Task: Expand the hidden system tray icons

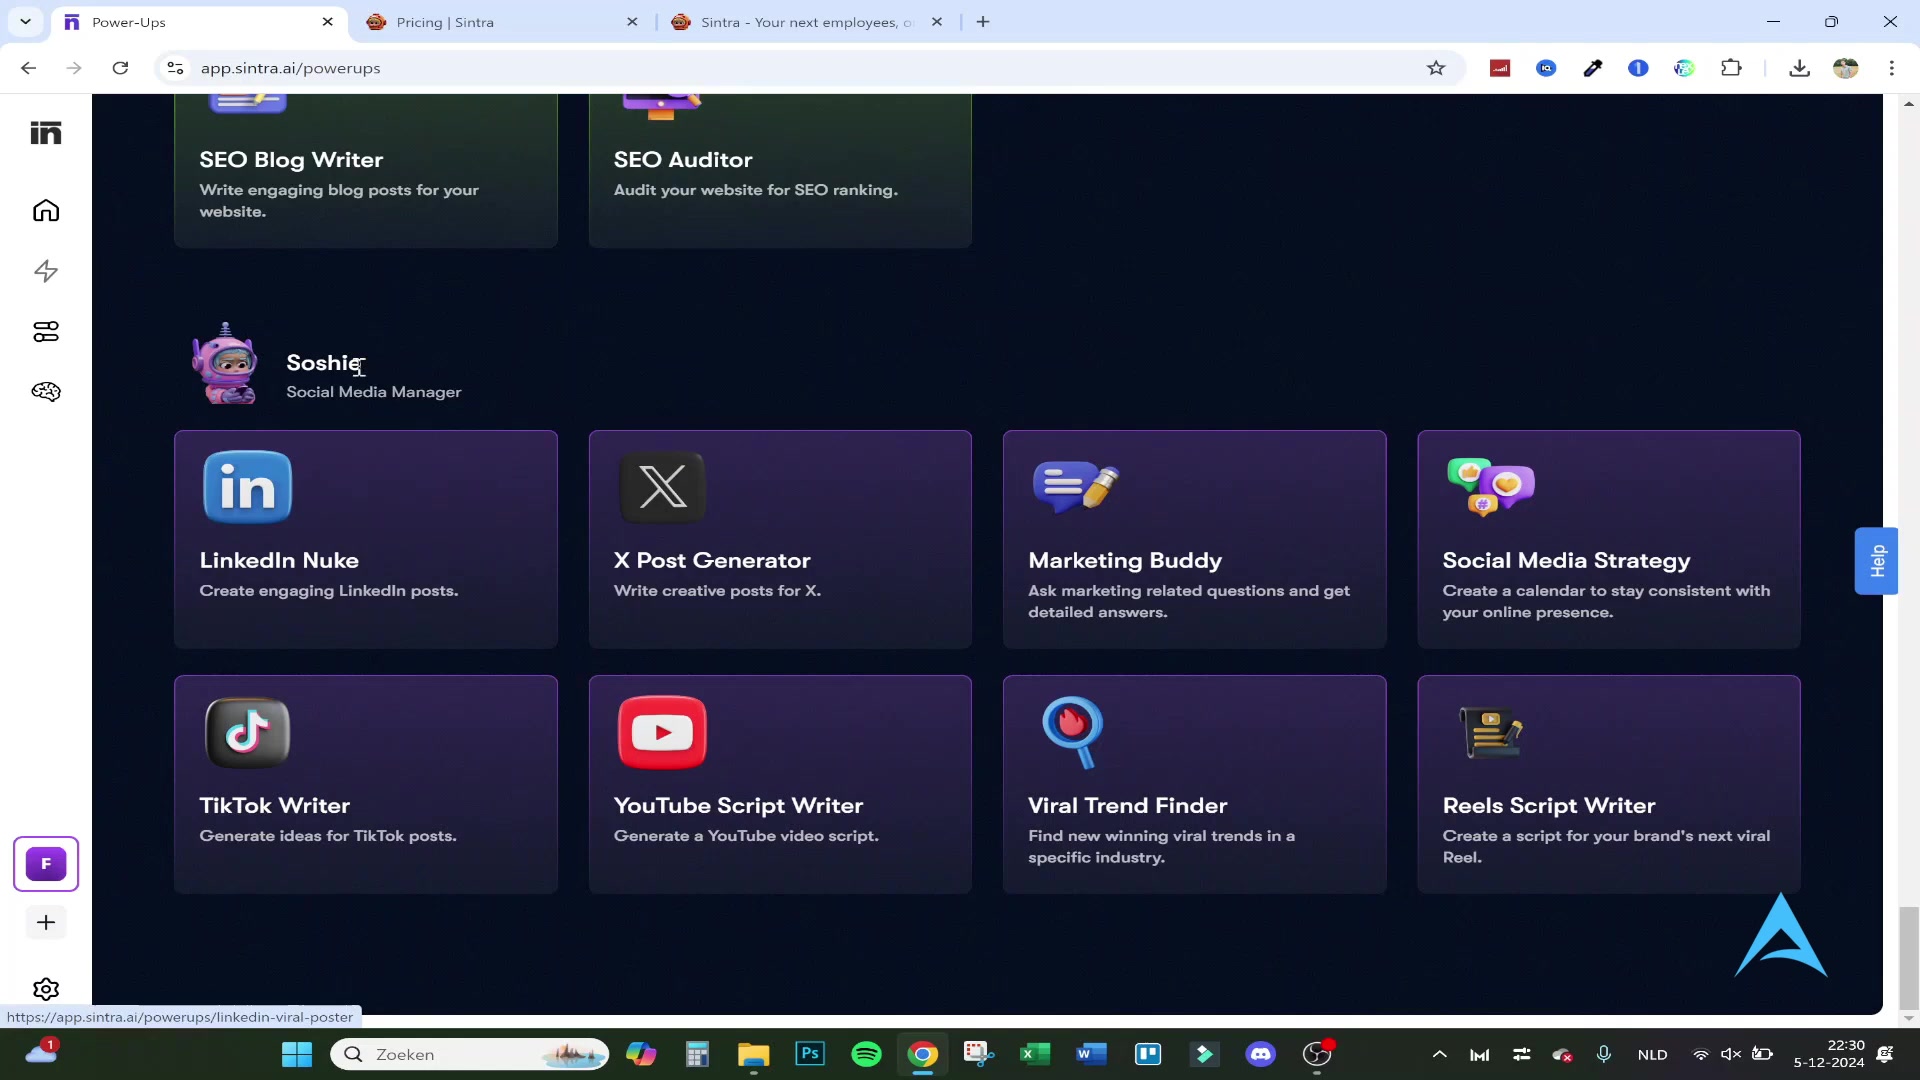Action: [1439, 1054]
